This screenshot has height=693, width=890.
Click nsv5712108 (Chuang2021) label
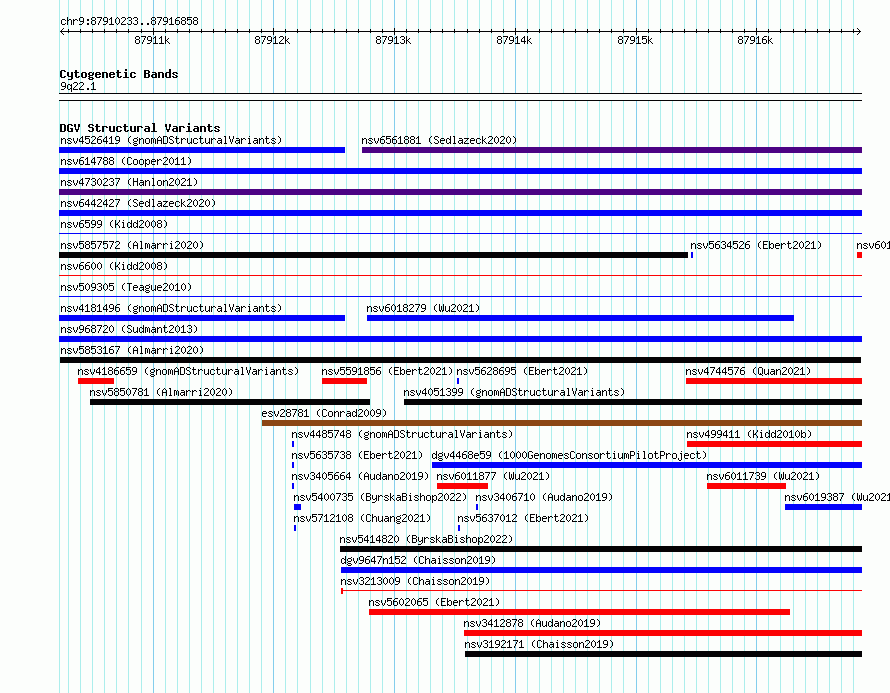(362, 518)
